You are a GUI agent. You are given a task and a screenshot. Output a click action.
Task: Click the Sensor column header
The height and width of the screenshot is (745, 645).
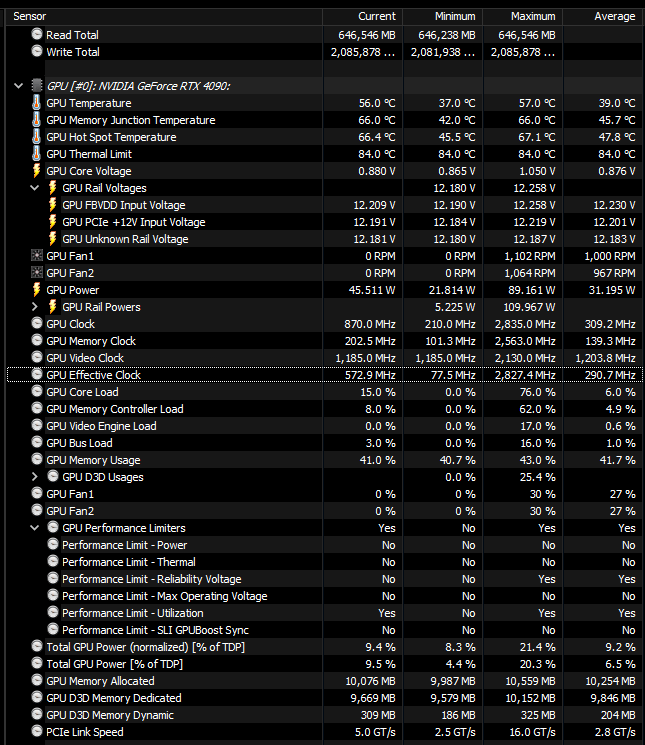point(163,16)
